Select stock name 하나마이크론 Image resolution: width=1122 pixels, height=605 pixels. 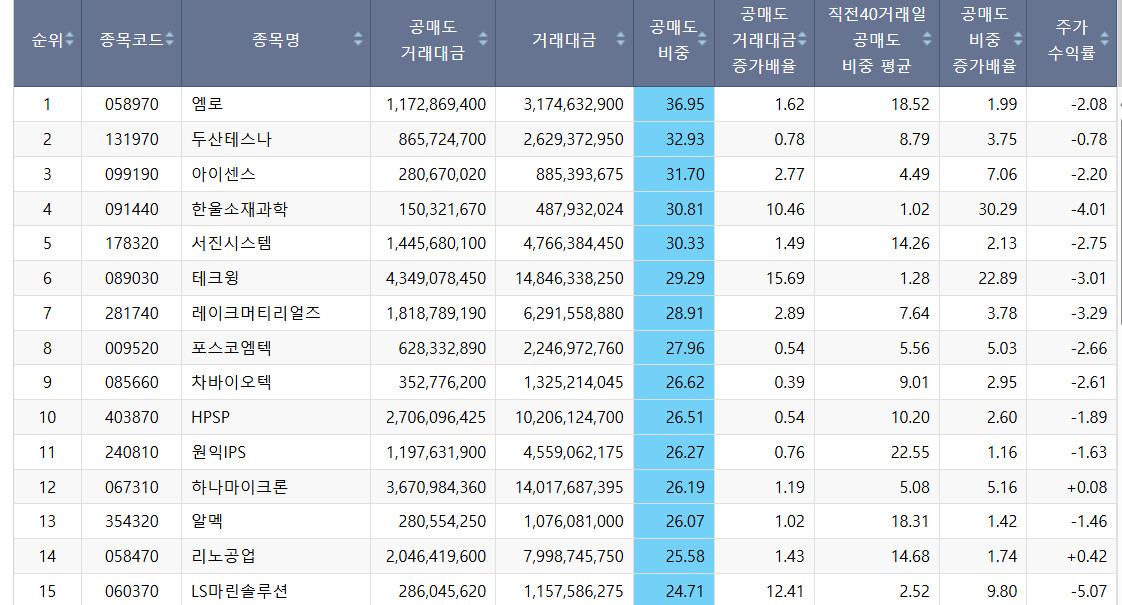tap(239, 488)
